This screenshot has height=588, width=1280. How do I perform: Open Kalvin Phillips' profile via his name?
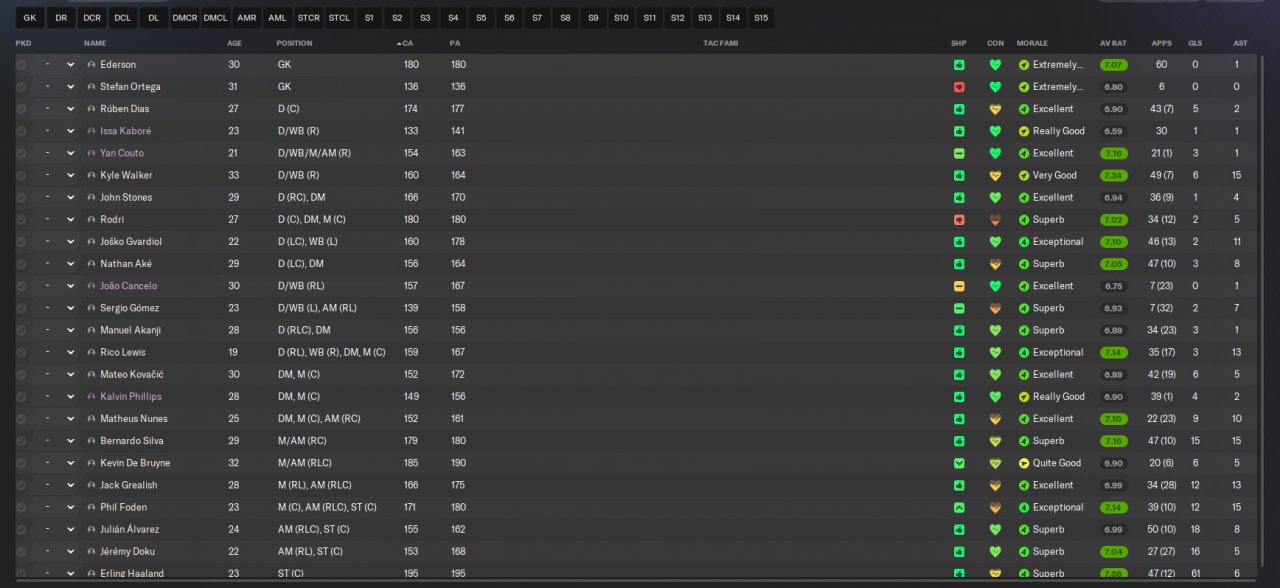[x=130, y=397]
